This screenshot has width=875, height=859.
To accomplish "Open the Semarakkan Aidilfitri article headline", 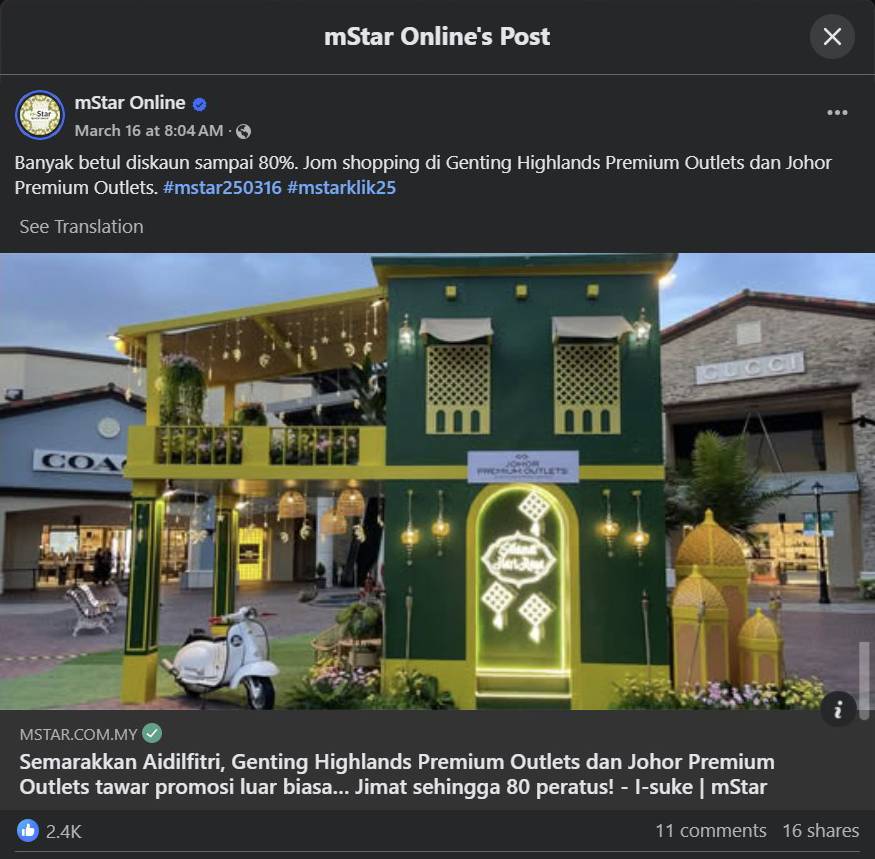I will pos(397,774).
